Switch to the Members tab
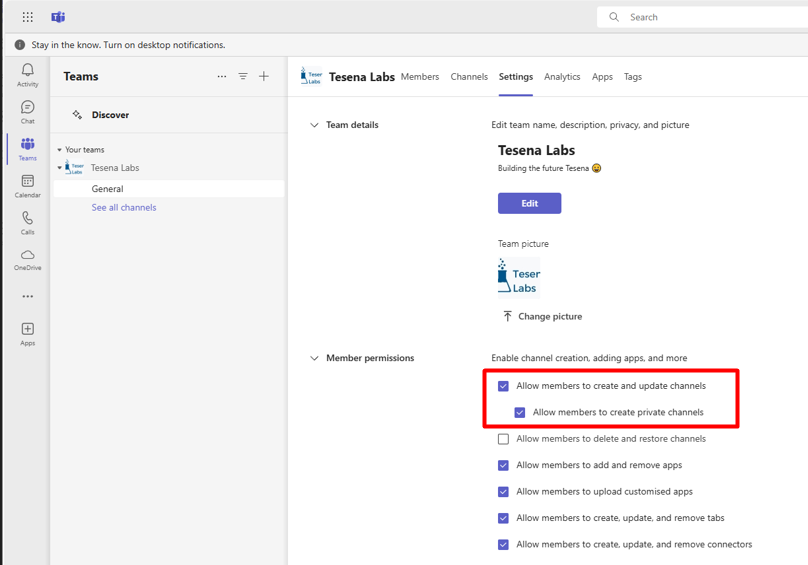This screenshot has height=565, width=808. (x=420, y=76)
